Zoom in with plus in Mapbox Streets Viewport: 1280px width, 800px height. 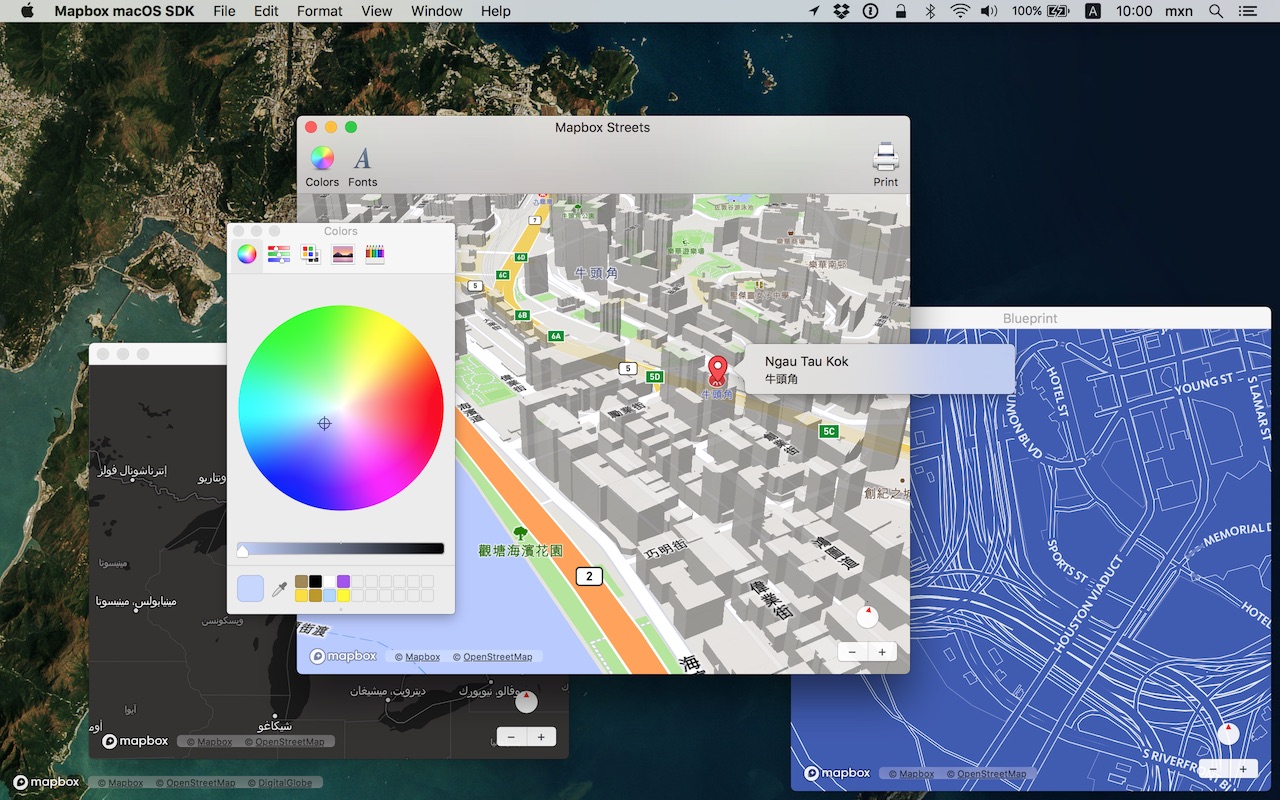click(x=882, y=652)
